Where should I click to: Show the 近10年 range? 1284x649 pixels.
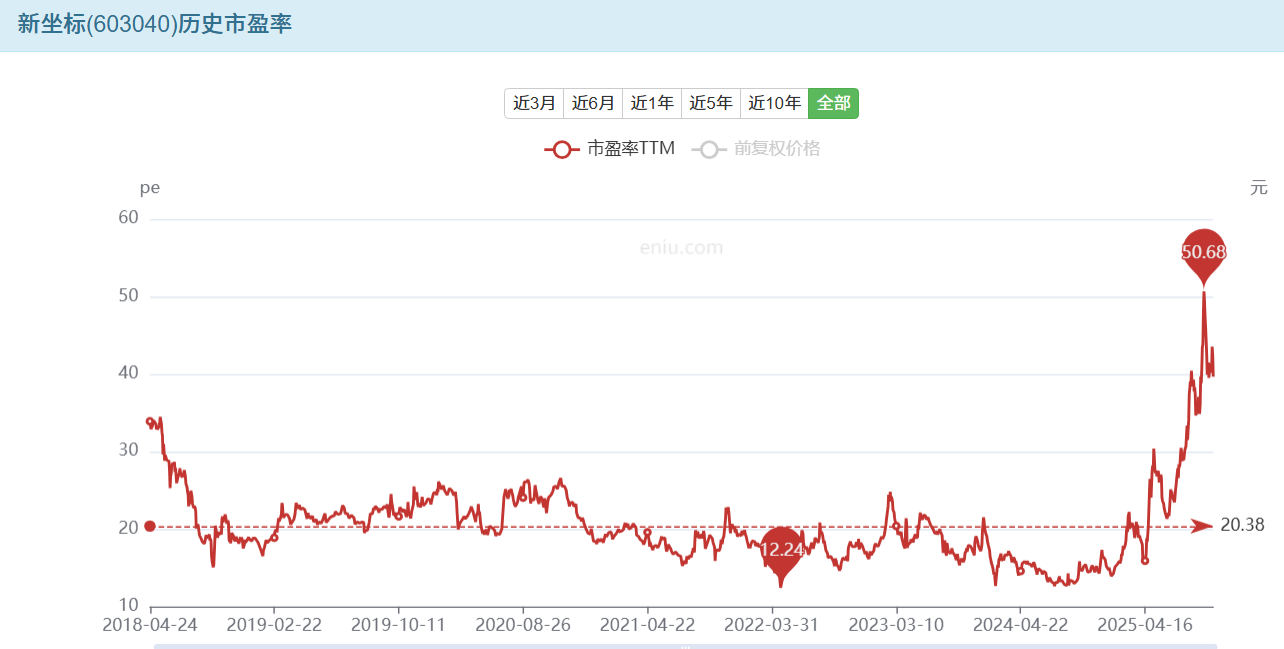coord(775,103)
